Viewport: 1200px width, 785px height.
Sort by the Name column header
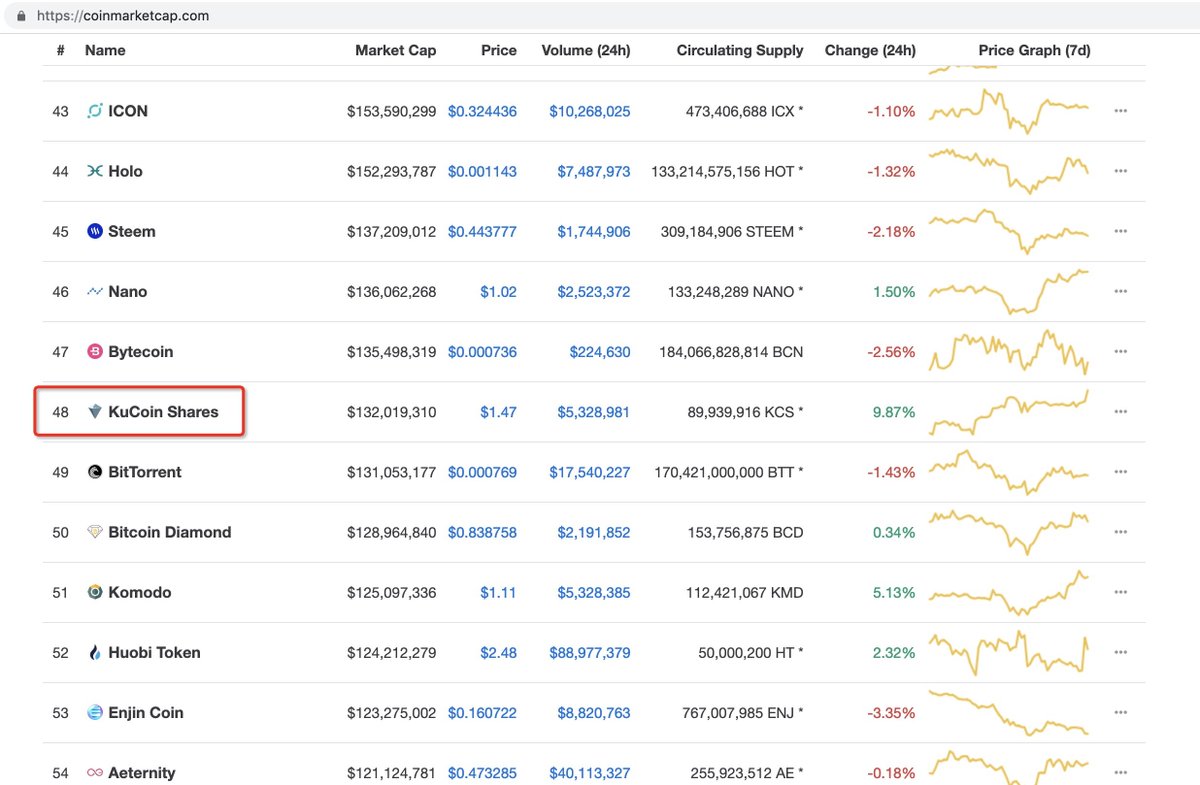click(x=105, y=50)
